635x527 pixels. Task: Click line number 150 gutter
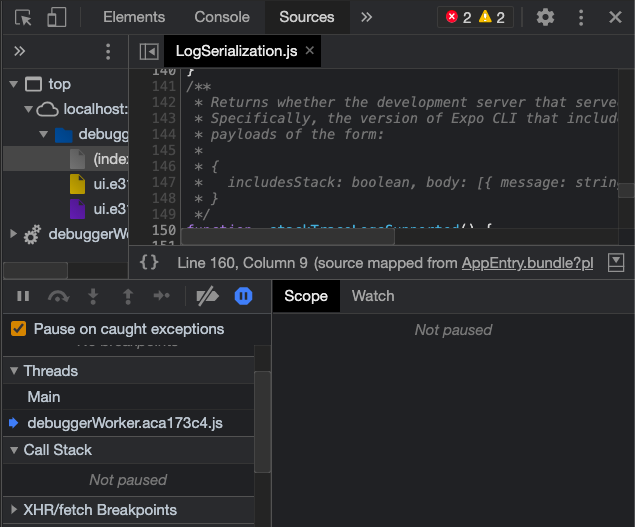pyautogui.click(x=164, y=230)
